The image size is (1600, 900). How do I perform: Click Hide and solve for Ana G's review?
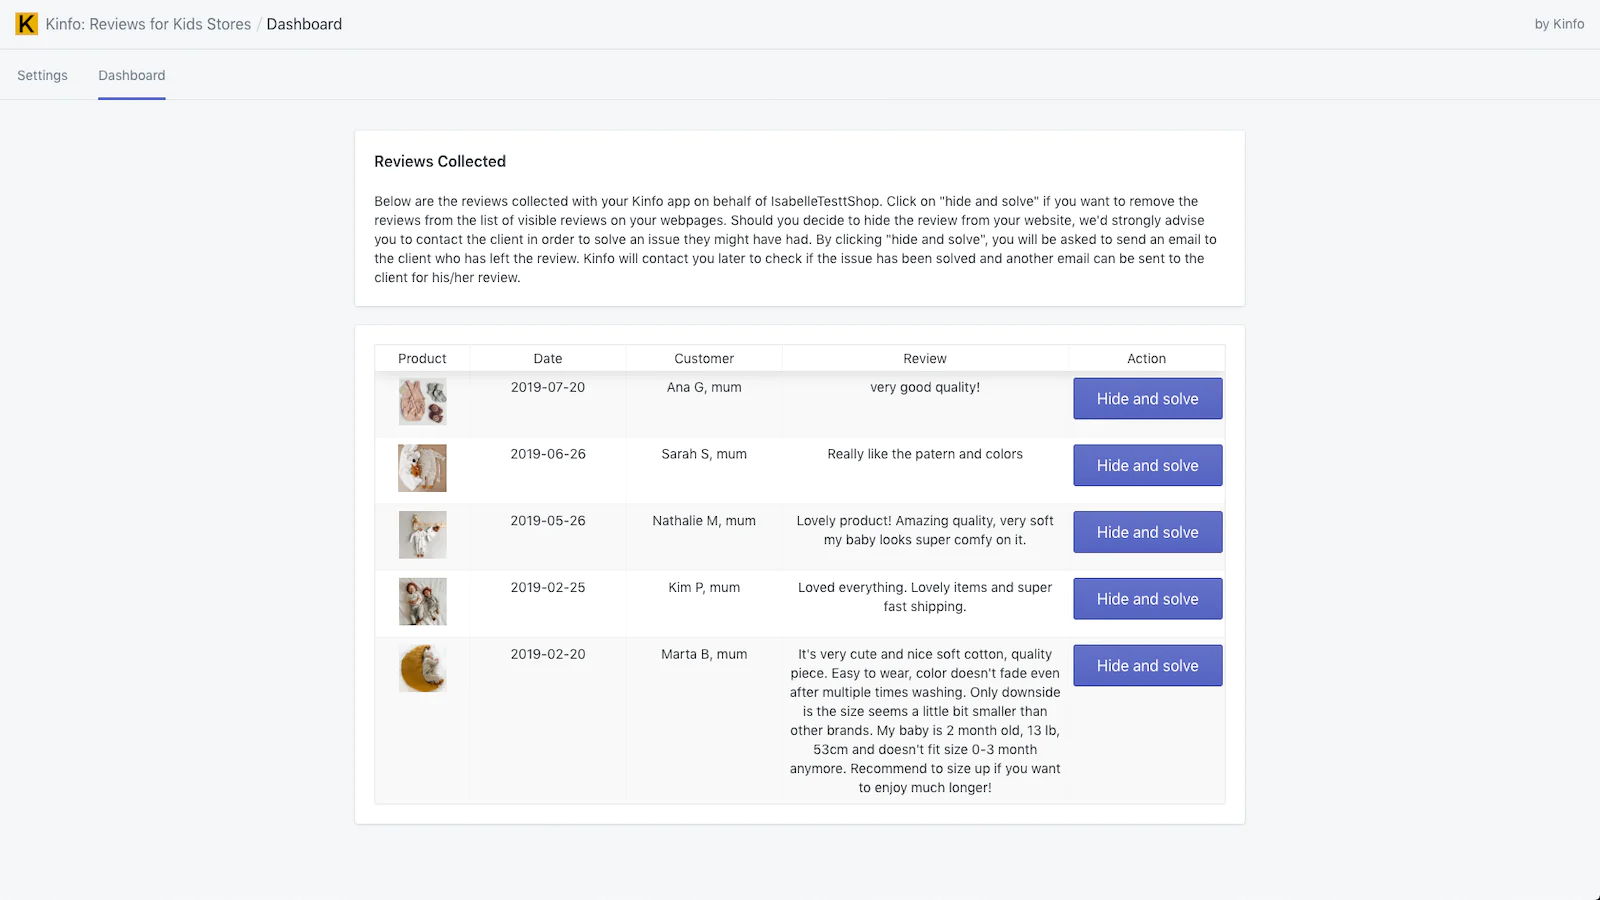[x=1148, y=399]
